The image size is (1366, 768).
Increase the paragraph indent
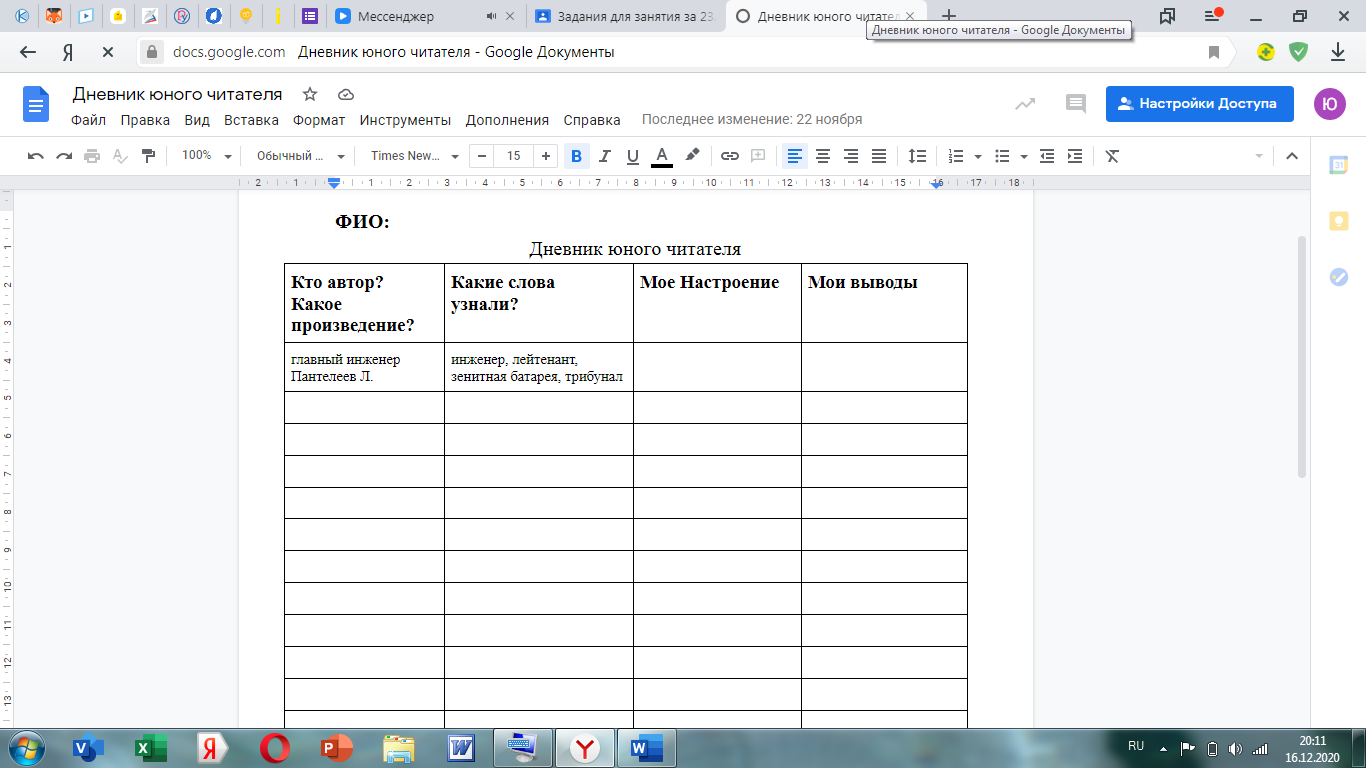point(1075,156)
